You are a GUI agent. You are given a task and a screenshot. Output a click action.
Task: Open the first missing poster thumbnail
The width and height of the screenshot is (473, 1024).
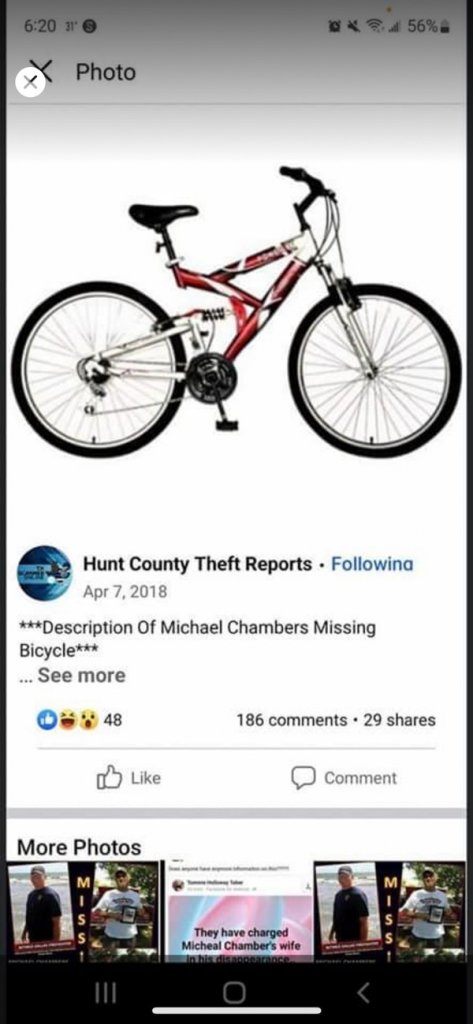pos(82,911)
